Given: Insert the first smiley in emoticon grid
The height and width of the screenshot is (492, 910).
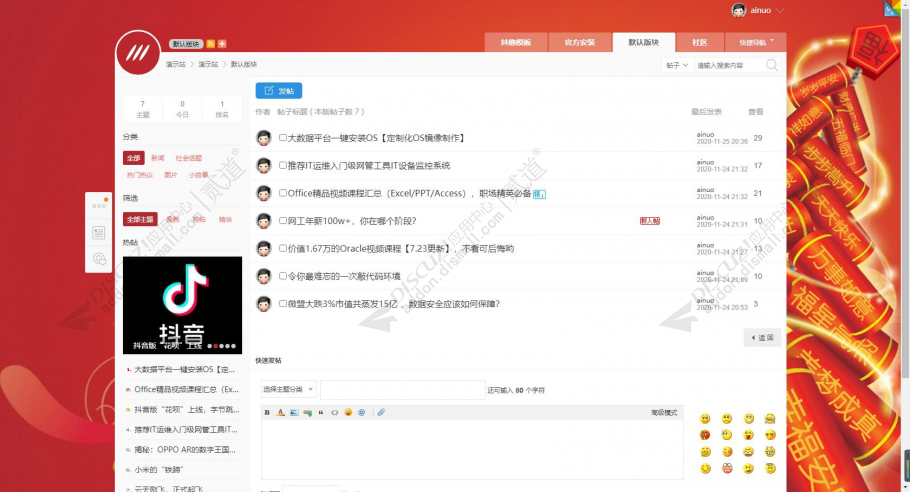Looking at the screenshot, I should pyautogui.click(x=705, y=419).
